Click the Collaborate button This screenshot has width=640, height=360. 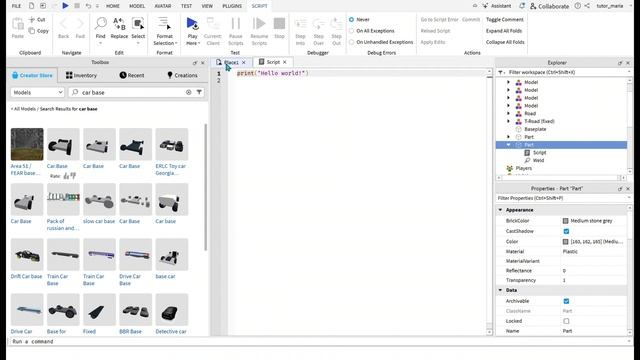pyautogui.click(x=549, y=6)
